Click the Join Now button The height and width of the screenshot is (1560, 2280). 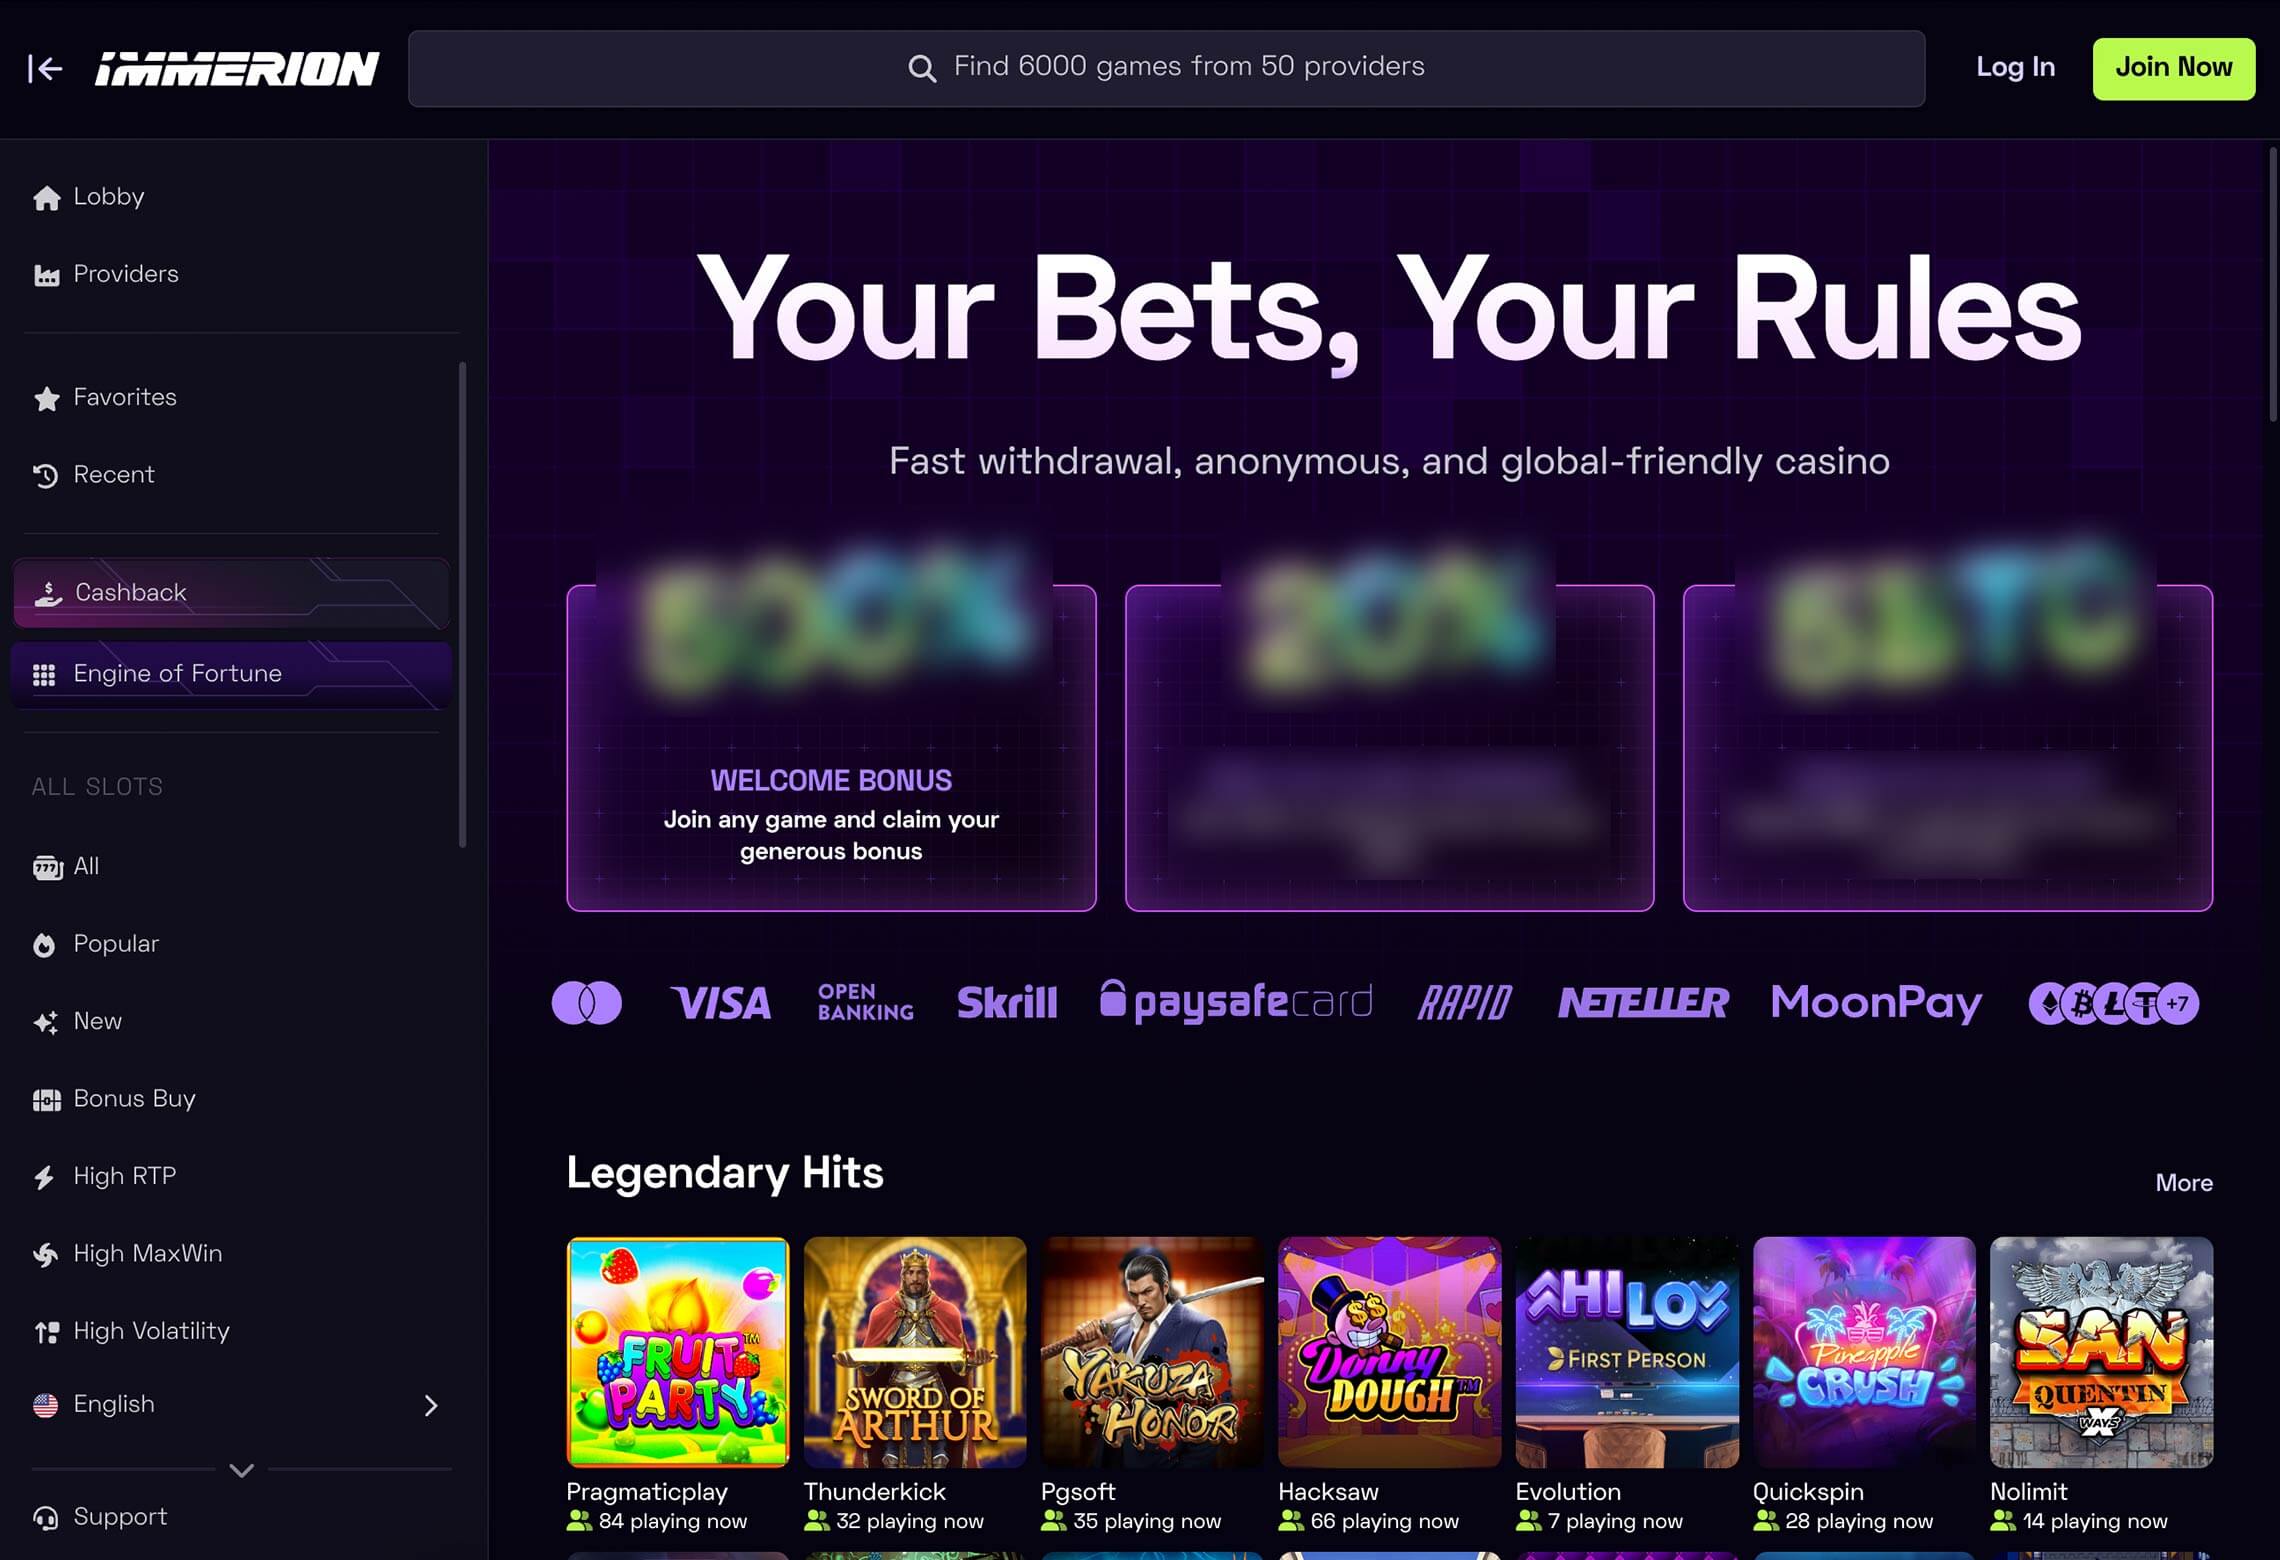click(2173, 68)
